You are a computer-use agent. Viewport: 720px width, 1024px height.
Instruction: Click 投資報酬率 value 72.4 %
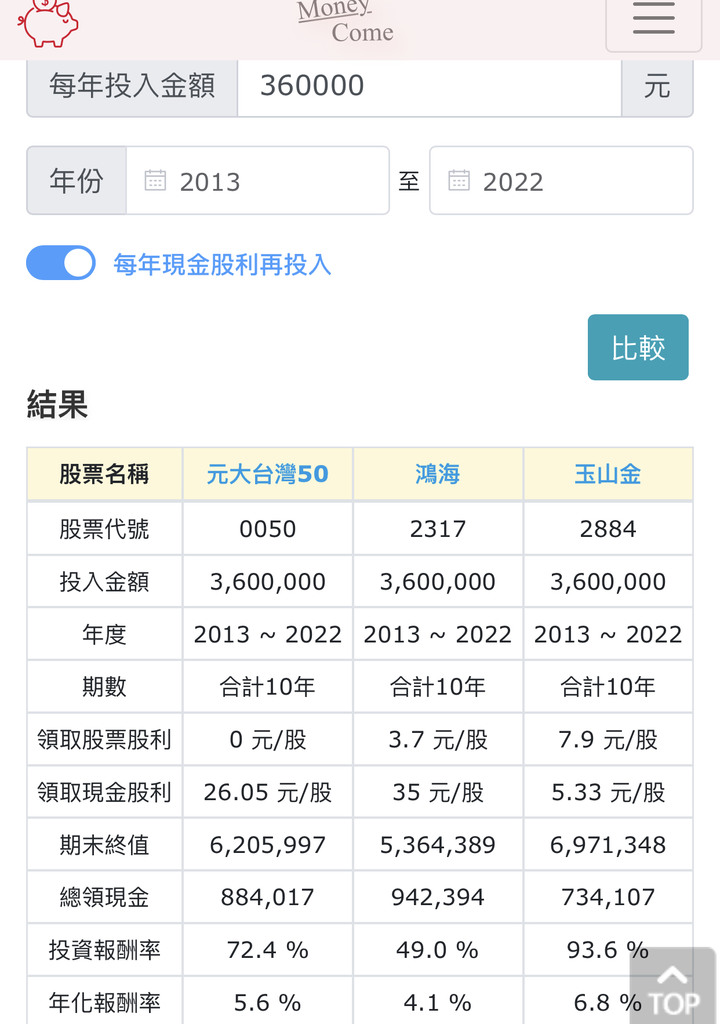point(268,950)
